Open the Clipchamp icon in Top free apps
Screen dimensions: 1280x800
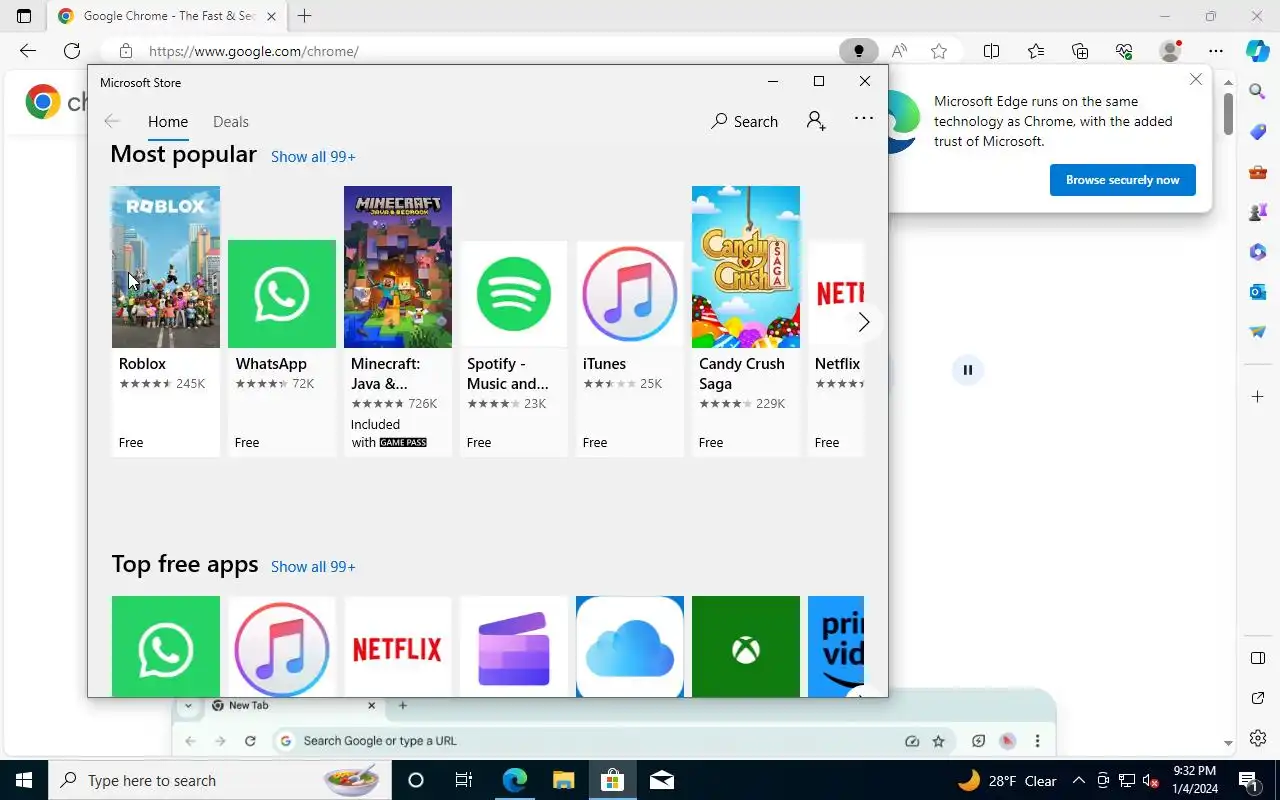[x=514, y=647]
